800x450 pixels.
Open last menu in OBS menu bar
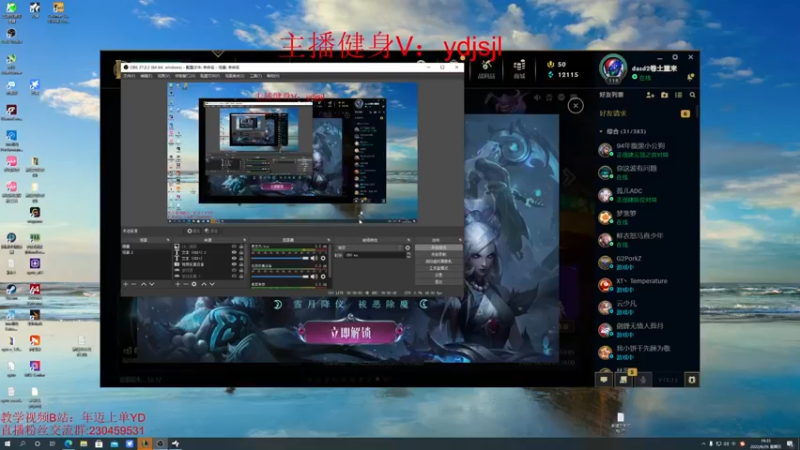point(273,76)
